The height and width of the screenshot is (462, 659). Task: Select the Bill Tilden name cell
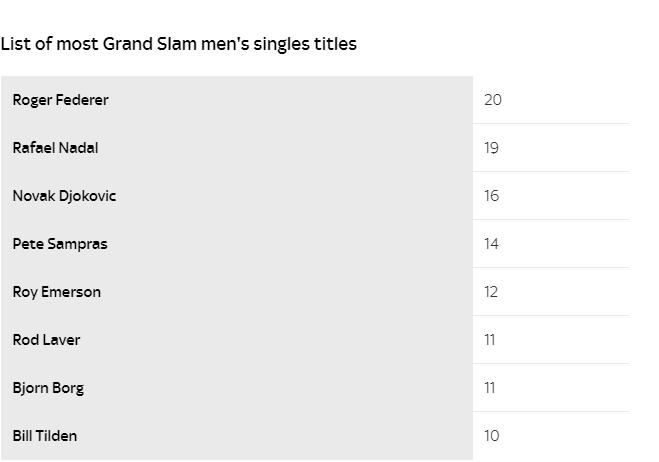[237, 436]
